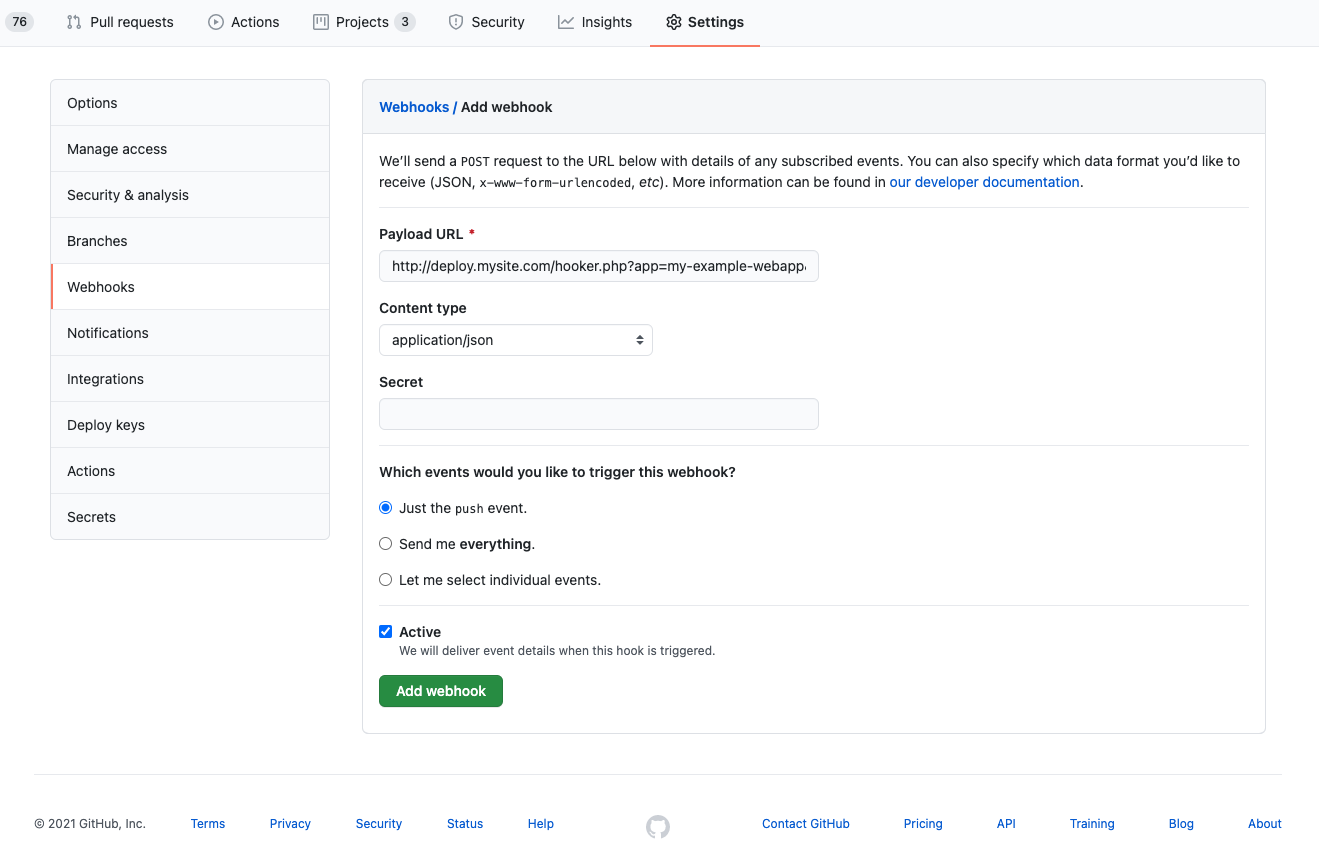Click the Settings gear icon
The height and width of the screenshot is (852, 1319).
tap(675, 21)
